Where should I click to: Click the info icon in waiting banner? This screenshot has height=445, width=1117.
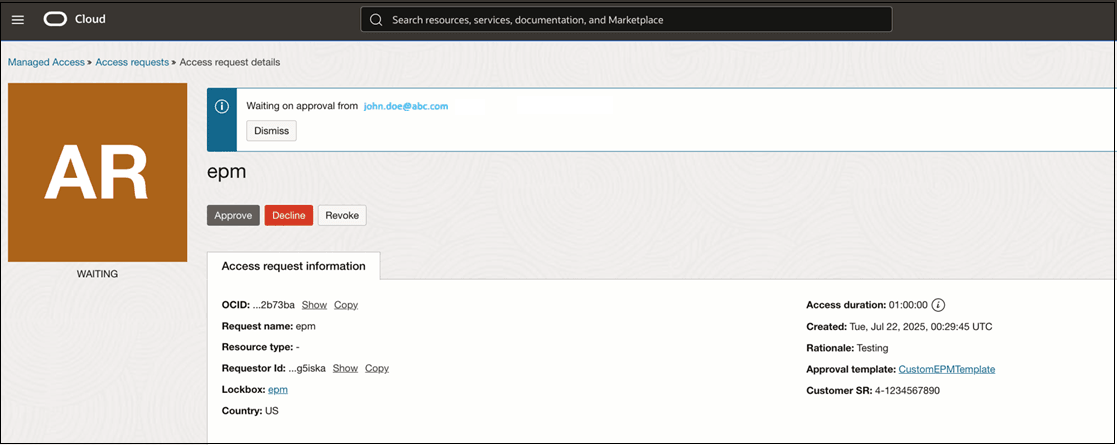(222, 106)
